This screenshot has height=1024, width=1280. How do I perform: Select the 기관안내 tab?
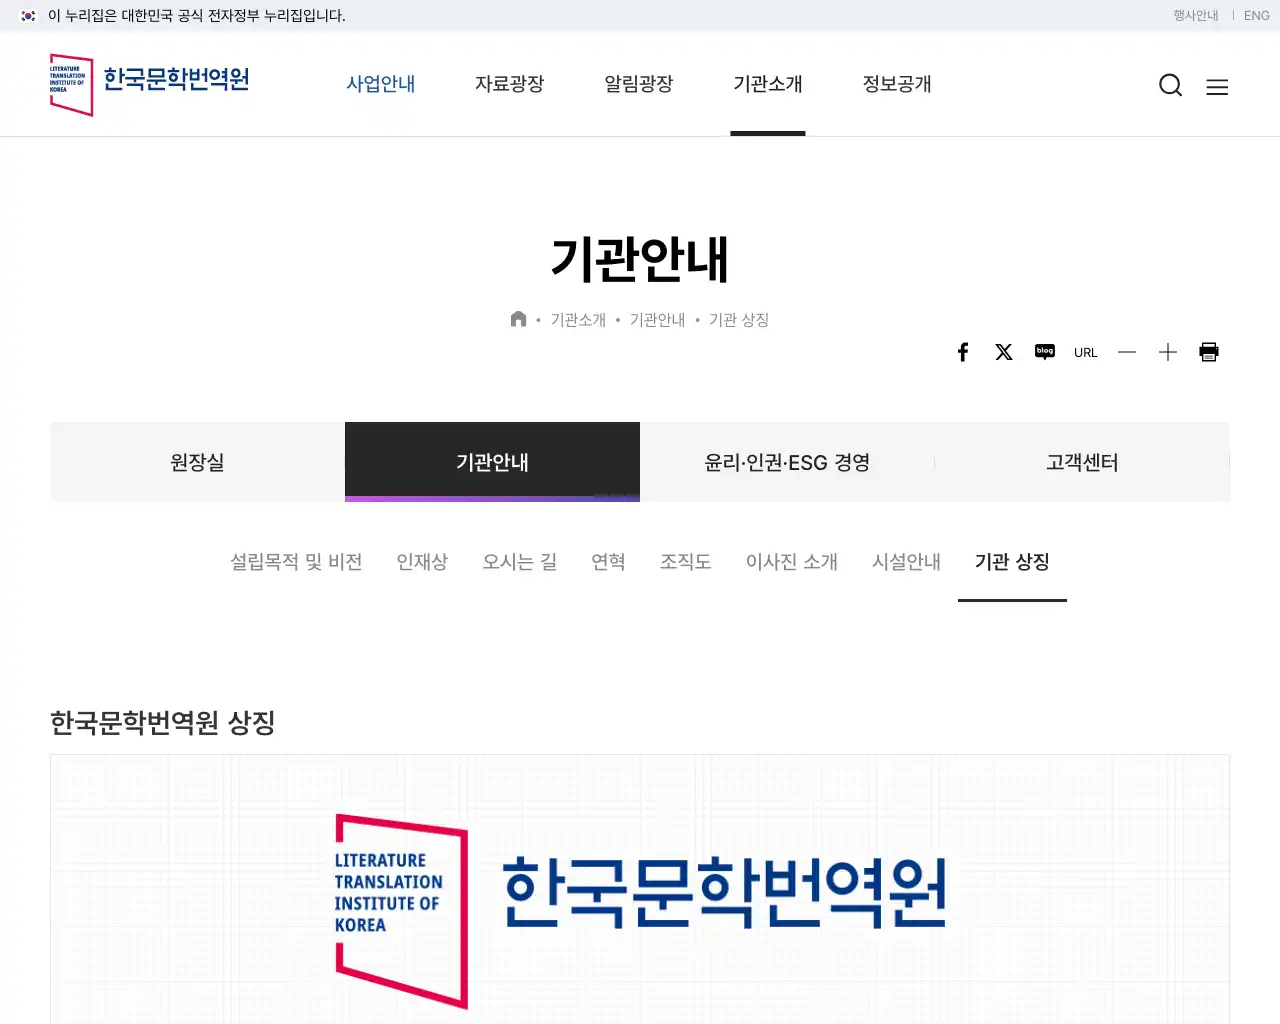coord(492,462)
